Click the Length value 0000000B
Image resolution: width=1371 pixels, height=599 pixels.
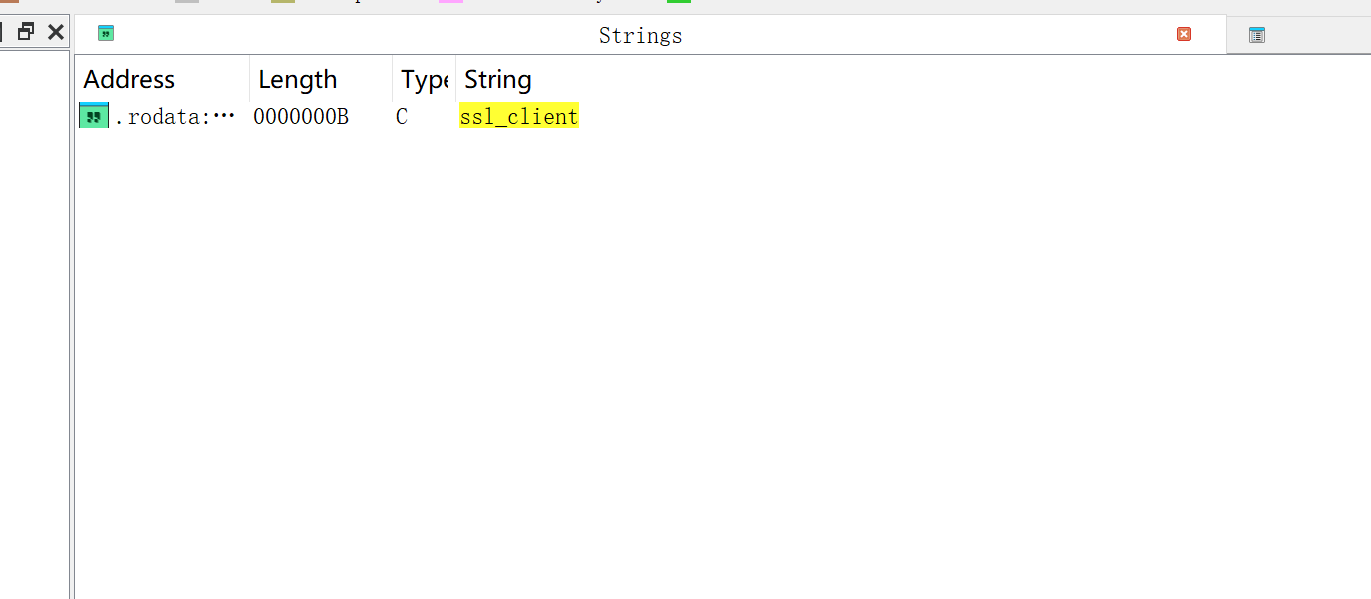coord(300,116)
